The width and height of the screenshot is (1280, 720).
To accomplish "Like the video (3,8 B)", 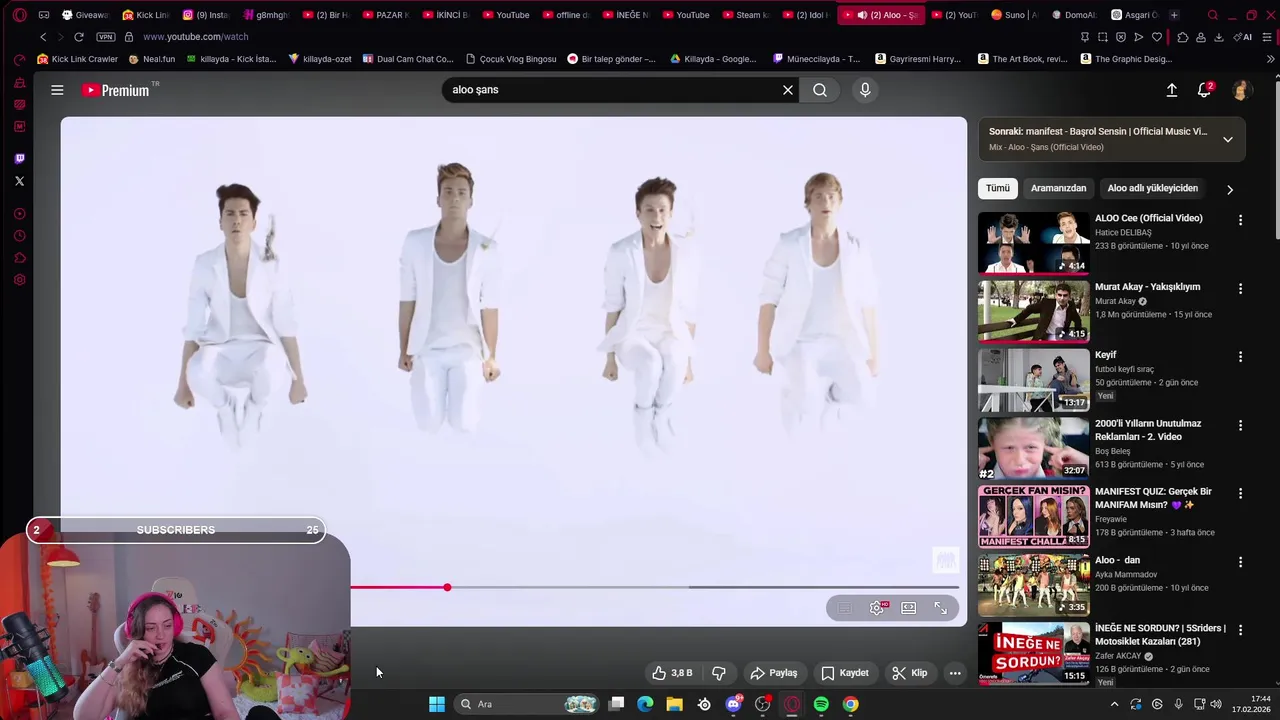I will [x=672, y=673].
